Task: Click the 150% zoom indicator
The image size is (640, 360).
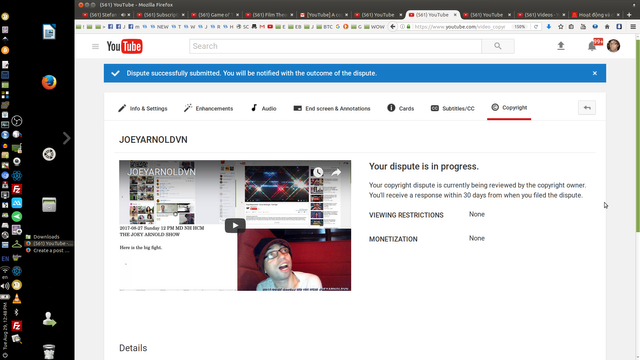Action: click(x=520, y=27)
